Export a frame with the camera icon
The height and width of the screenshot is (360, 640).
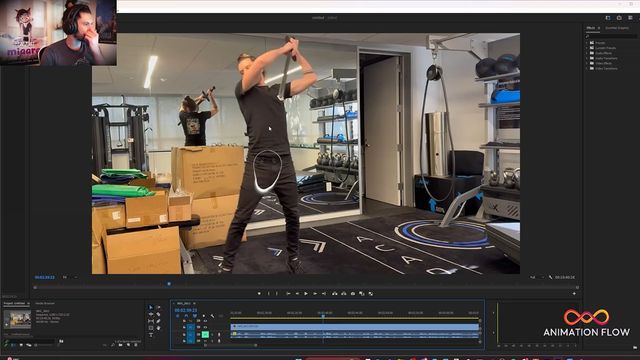(x=353, y=293)
